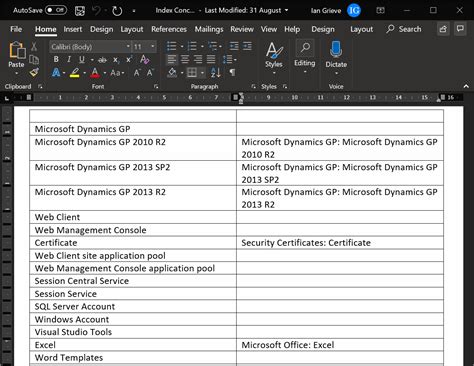Toggle Italic formatting
The image size is (474, 366).
pyautogui.click(x=69, y=59)
